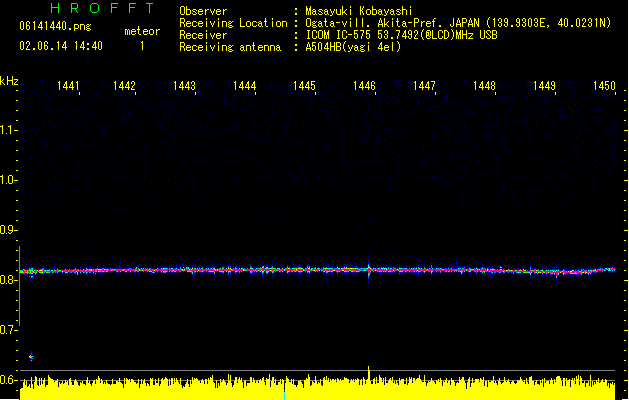The image size is (629, 400).
Task: Select the 1448 time marker
Action: point(484,87)
